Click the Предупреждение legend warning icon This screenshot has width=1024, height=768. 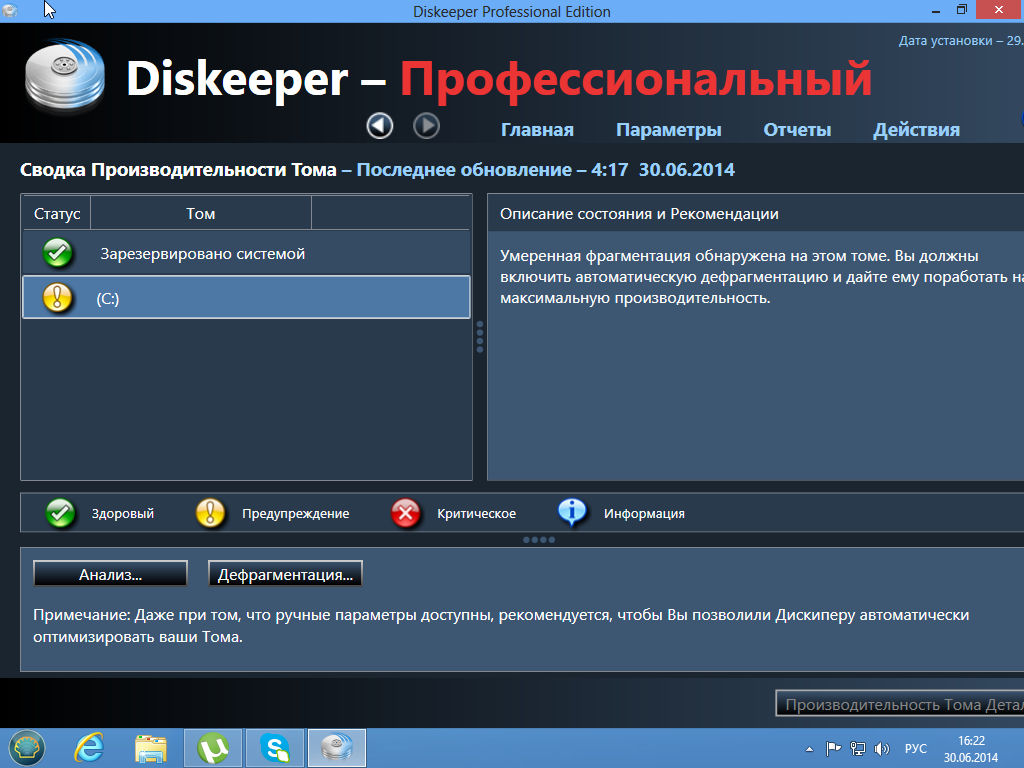tap(210, 513)
